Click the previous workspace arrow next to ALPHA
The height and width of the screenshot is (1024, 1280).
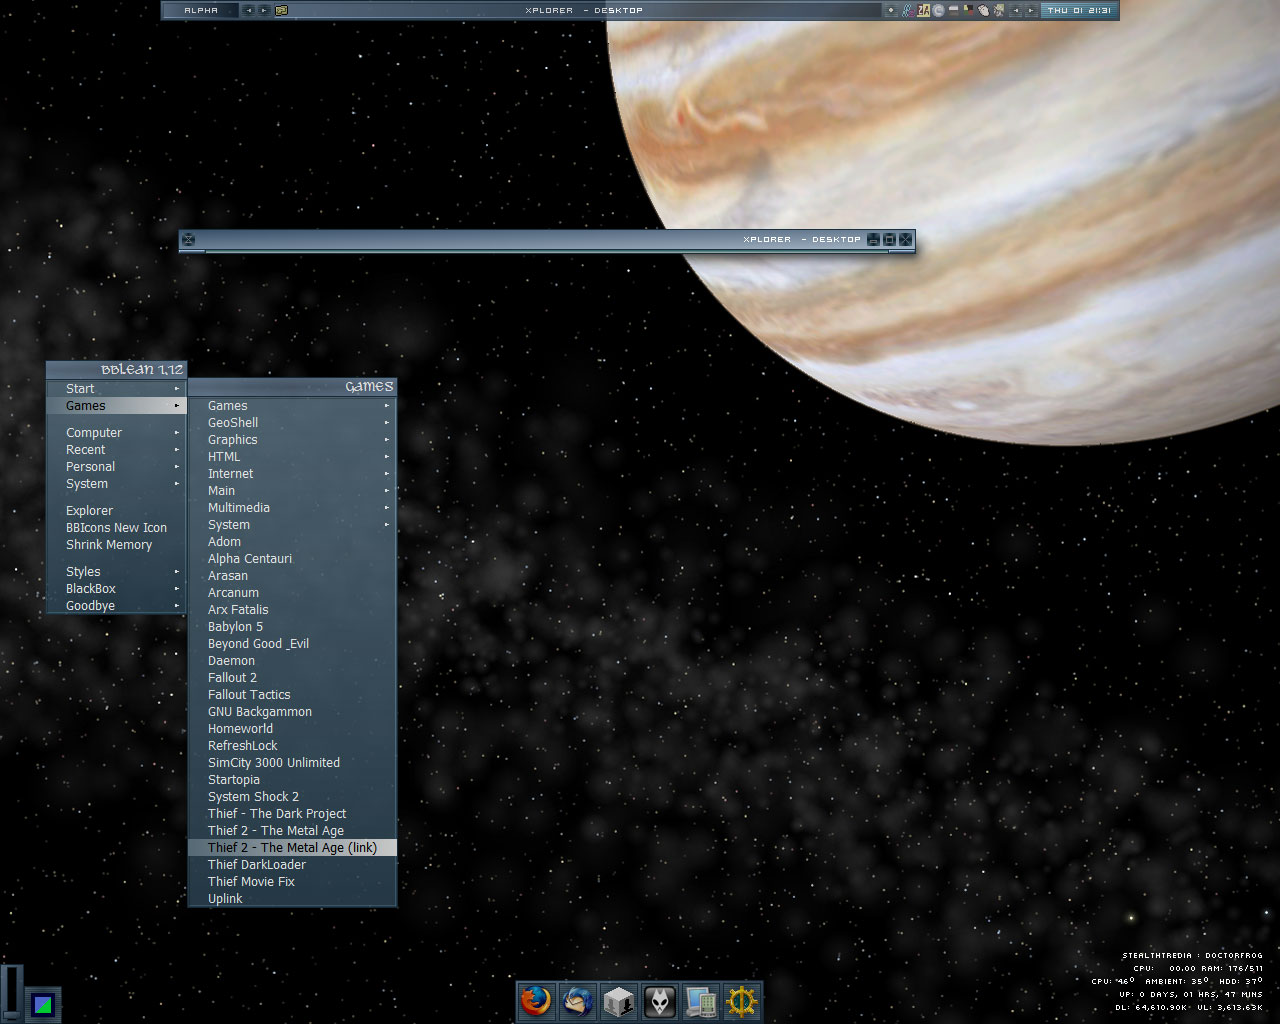[248, 10]
